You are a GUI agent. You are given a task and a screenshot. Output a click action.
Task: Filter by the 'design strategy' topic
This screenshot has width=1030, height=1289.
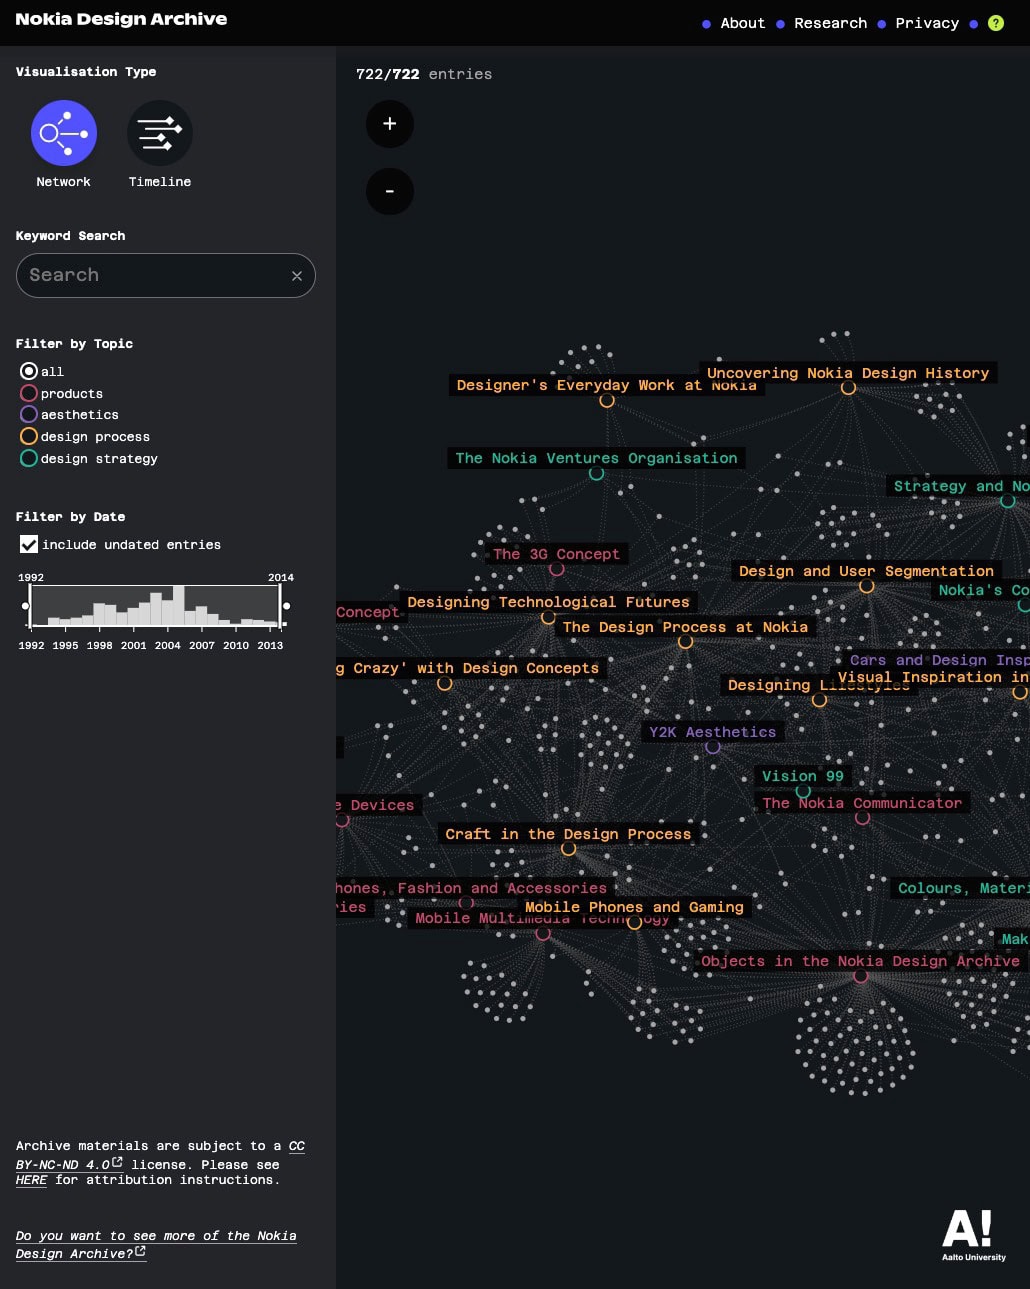coord(29,458)
